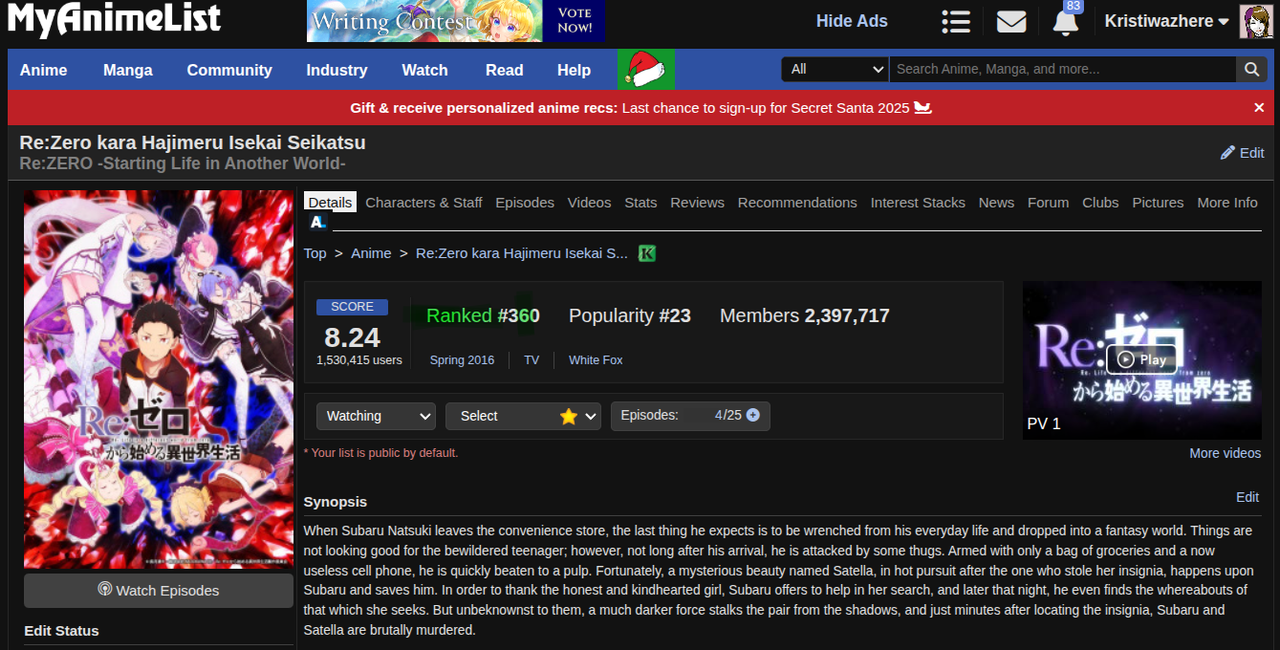Switch to the Clubs tab
1280x650 pixels.
coord(1100,202)
